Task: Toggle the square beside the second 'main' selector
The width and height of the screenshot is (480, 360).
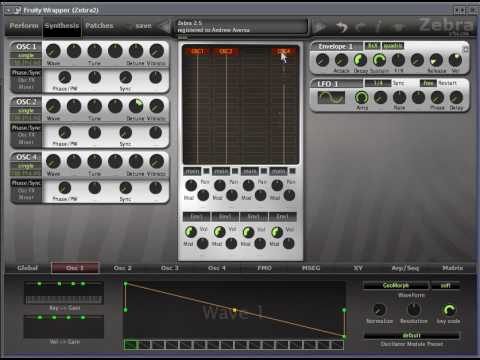Action: click(235, 171)
